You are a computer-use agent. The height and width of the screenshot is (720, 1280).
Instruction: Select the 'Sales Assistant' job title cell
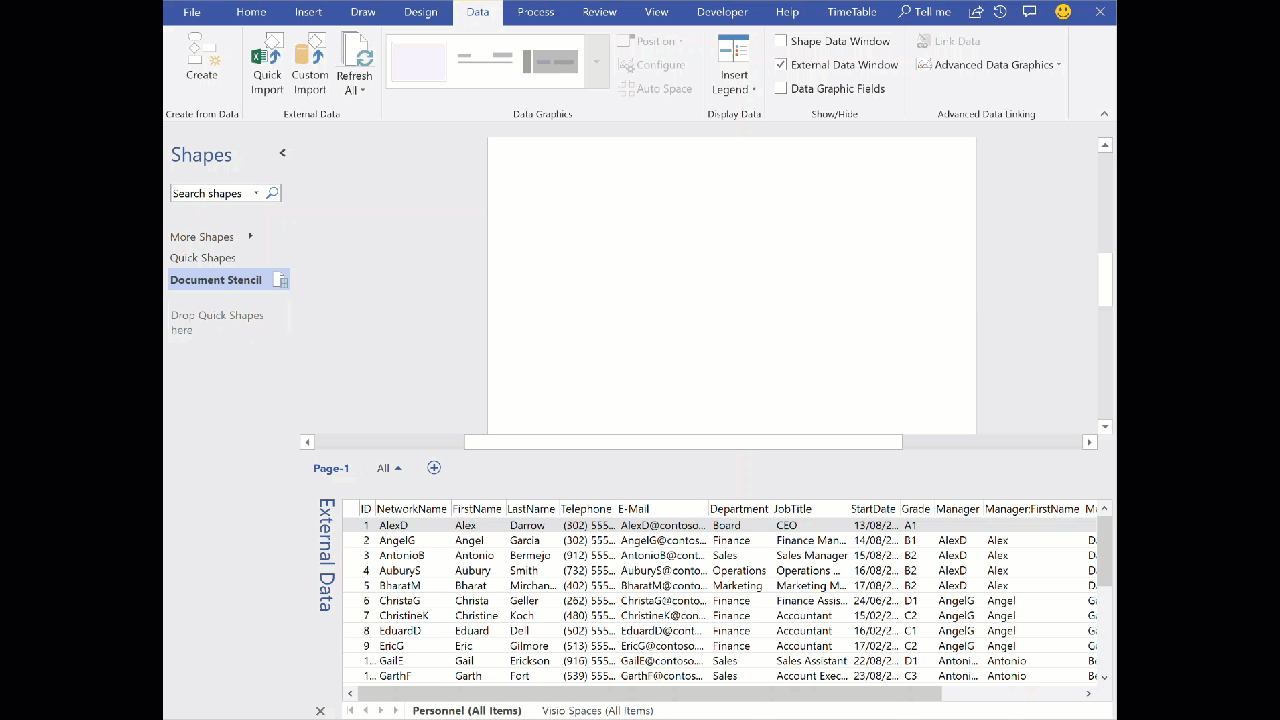(811, 661)
